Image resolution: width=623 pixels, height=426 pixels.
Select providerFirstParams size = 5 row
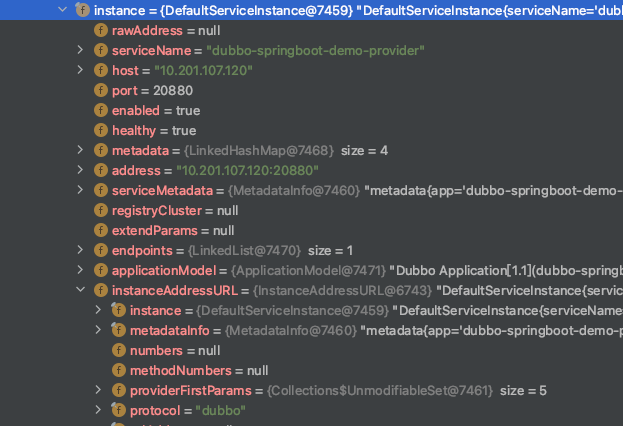tap(312, 390)
